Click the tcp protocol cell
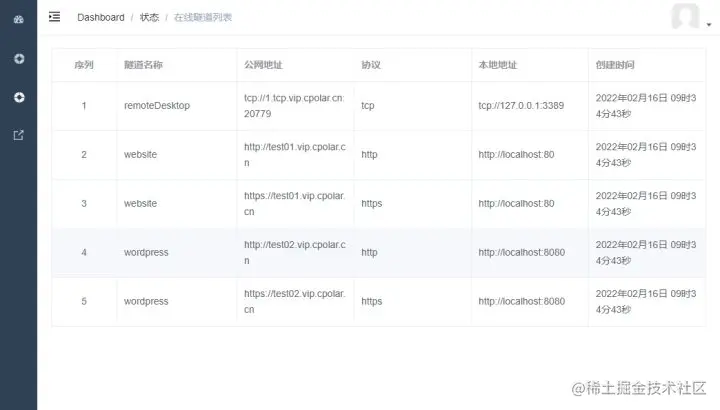 [368, 106]
